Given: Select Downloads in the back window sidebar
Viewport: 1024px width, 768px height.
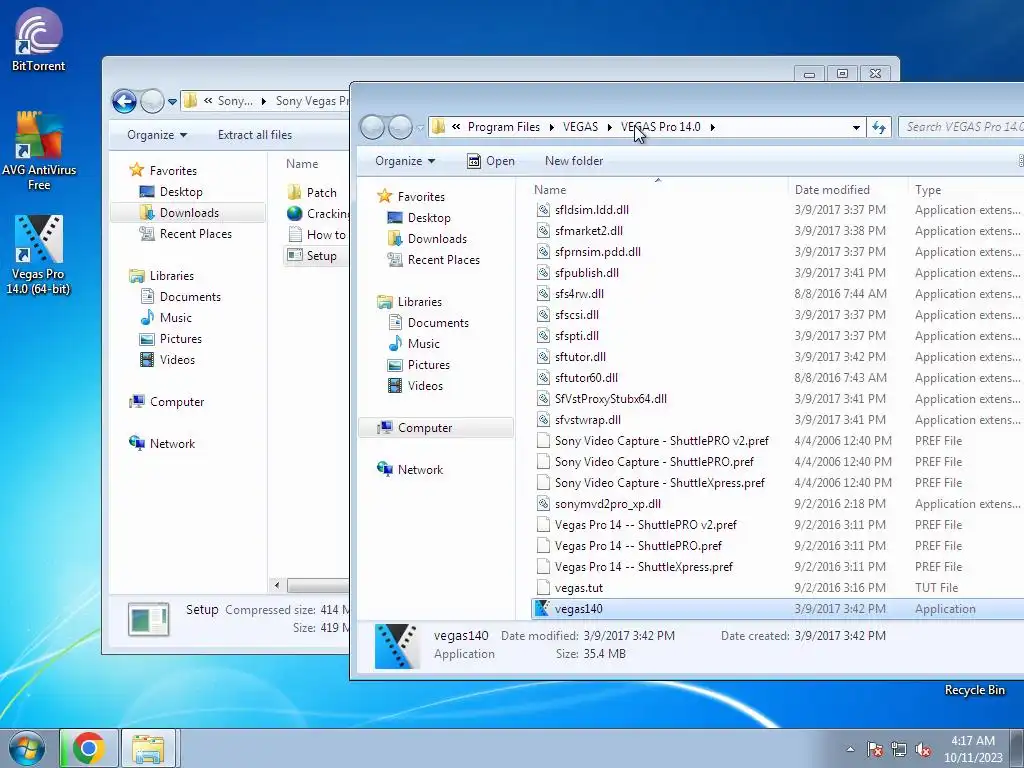Looking at the screenshot, I should 189,213.
